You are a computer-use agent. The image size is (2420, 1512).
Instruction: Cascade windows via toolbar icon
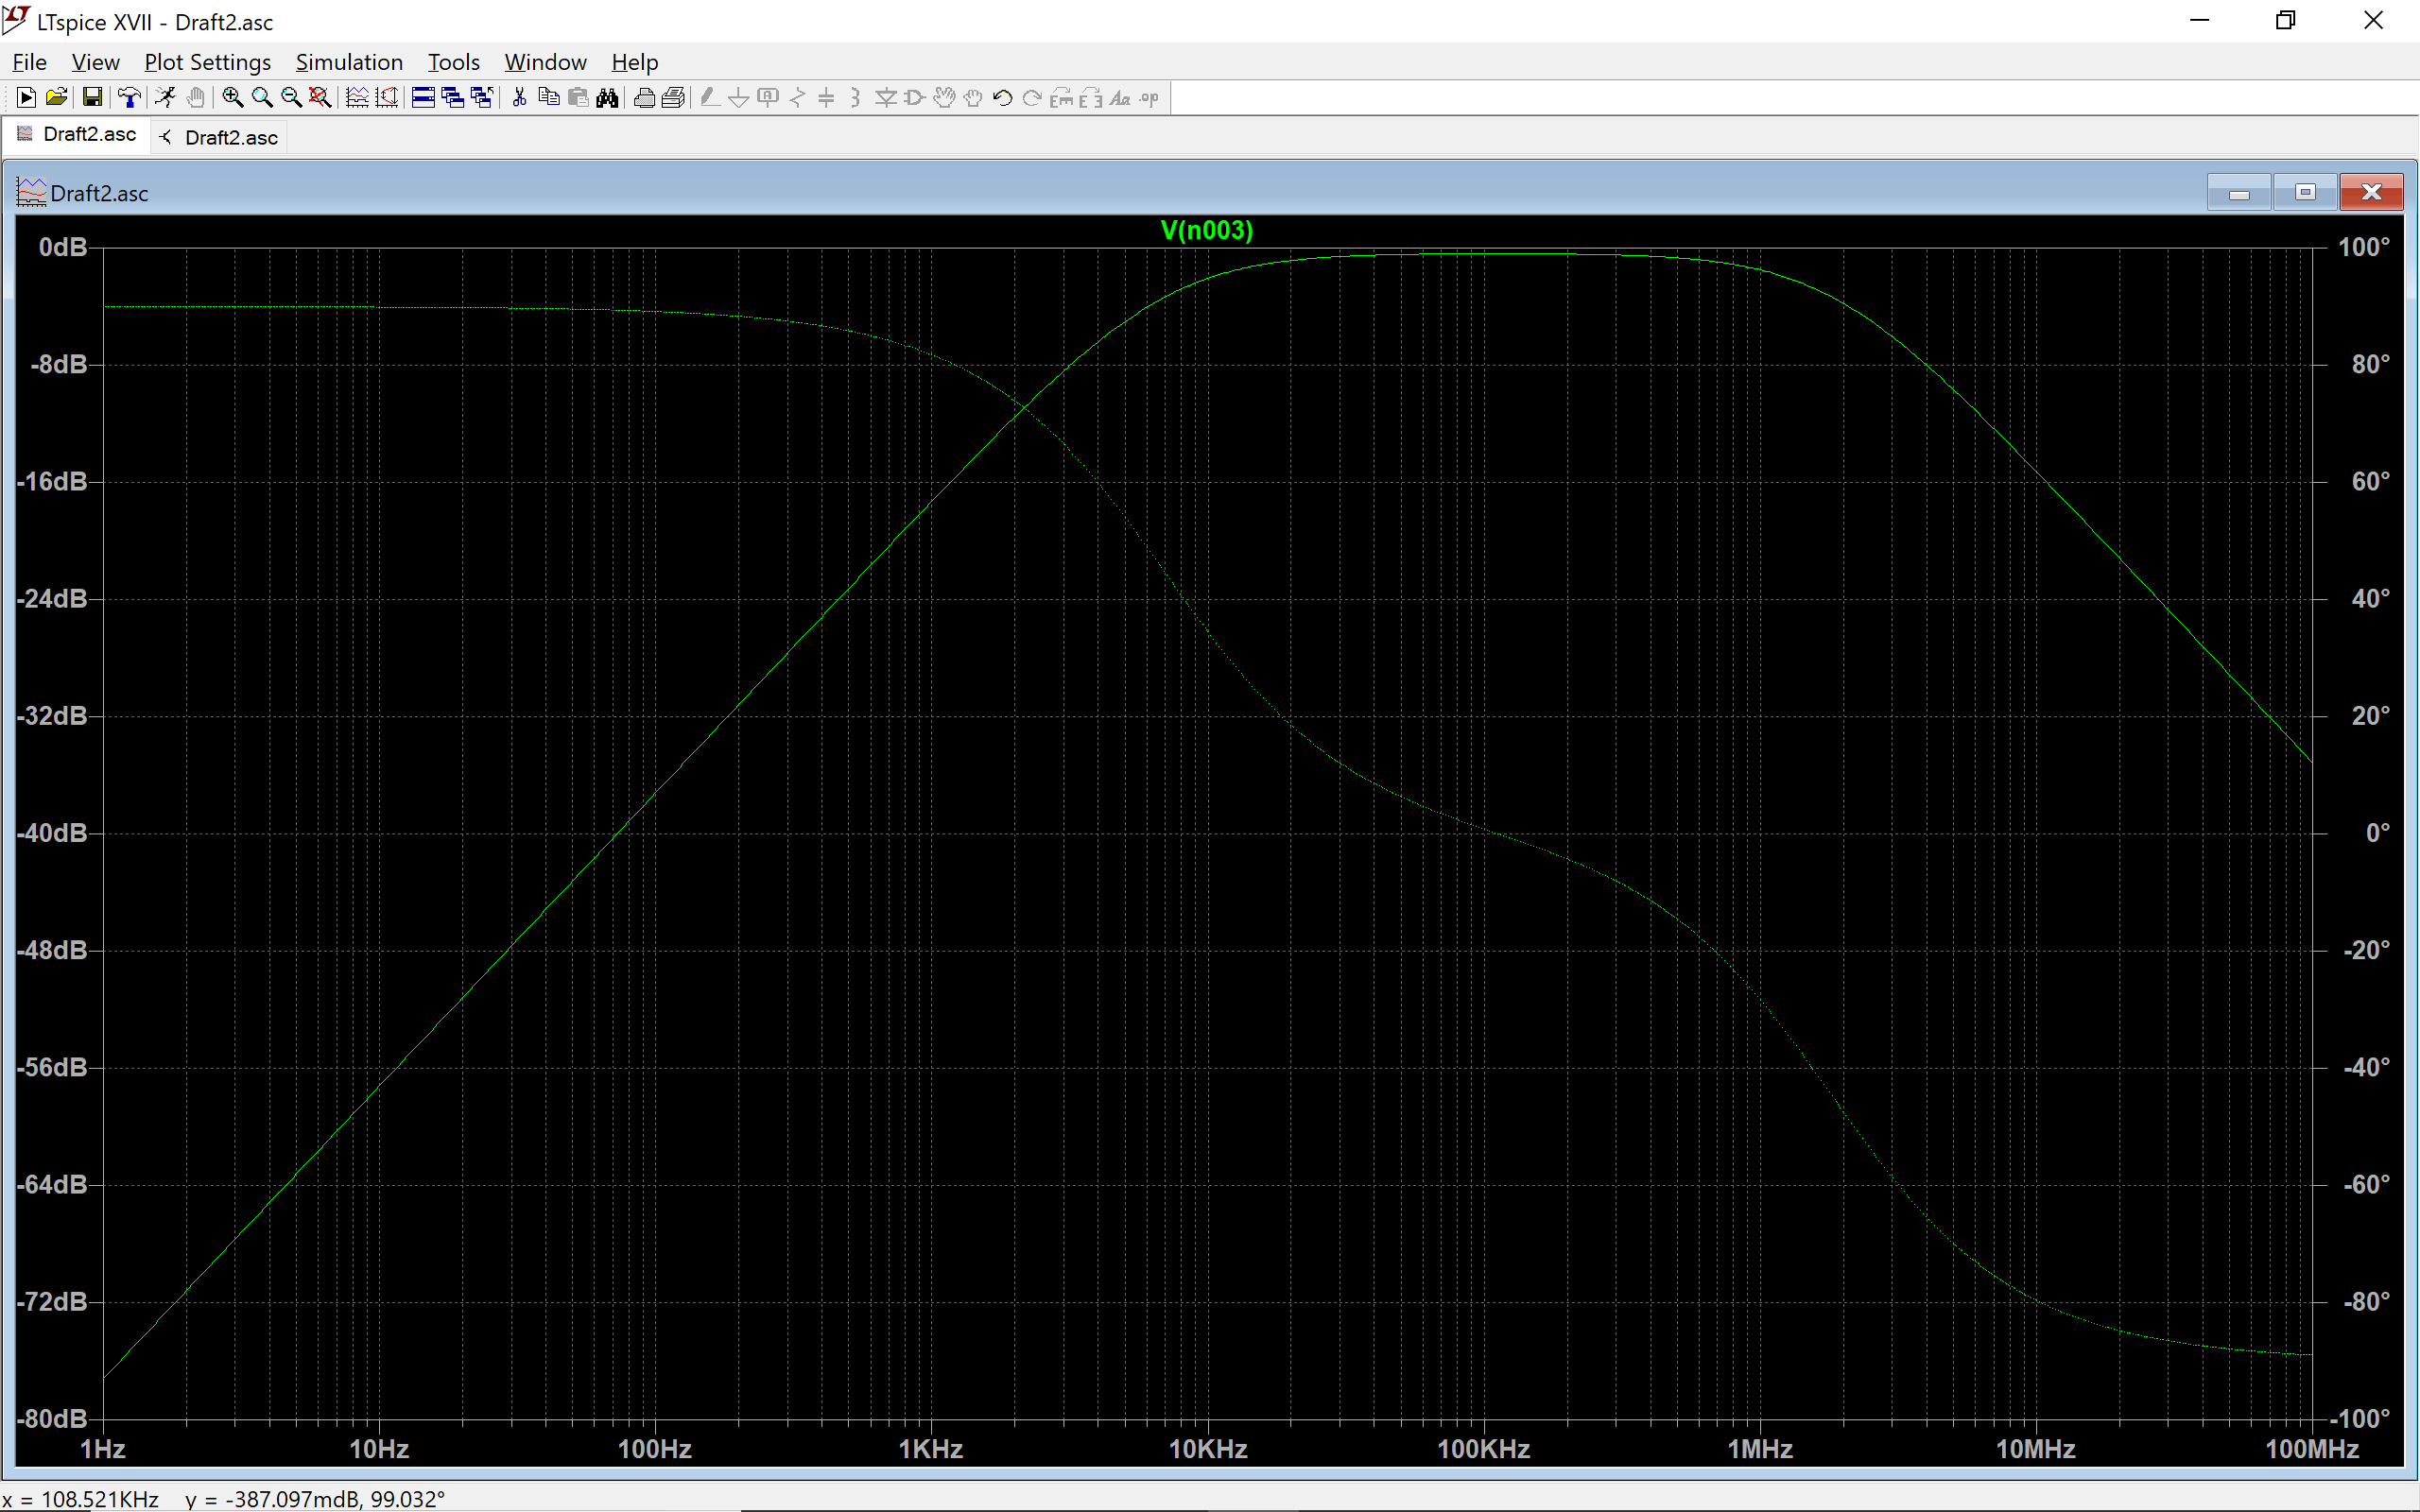[x=452, y=97]
